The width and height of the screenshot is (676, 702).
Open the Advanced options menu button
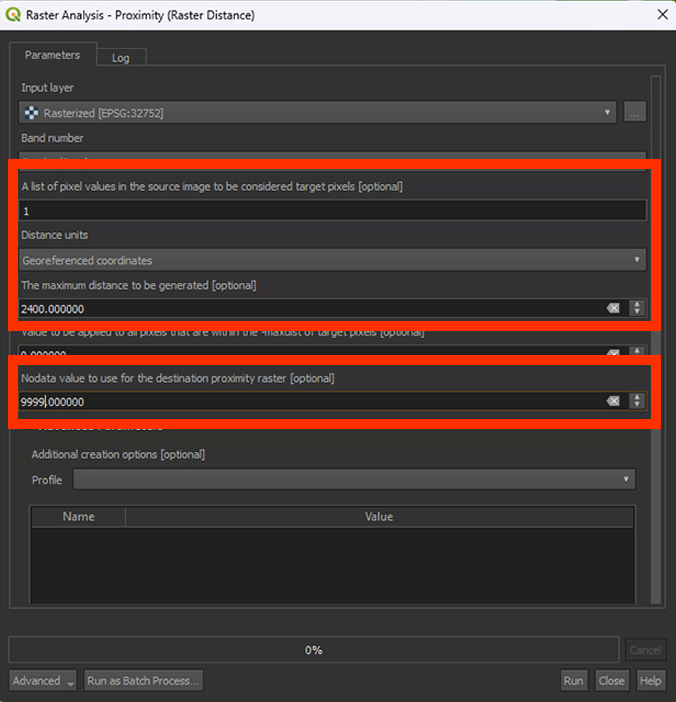(43, 681)
